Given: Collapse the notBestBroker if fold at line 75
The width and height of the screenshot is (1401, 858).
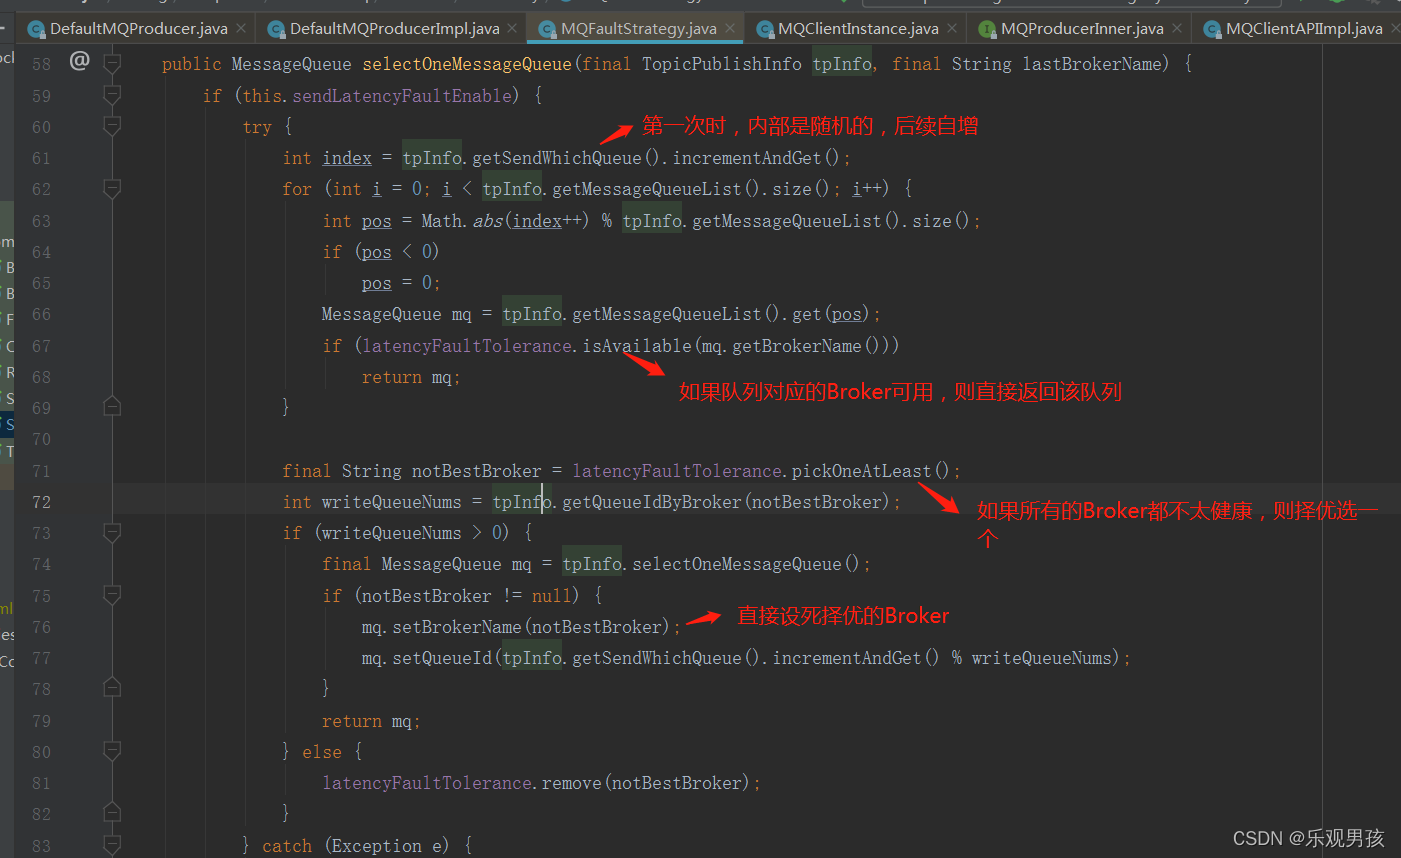Looking at the screenshot, I should pos(112,595).
